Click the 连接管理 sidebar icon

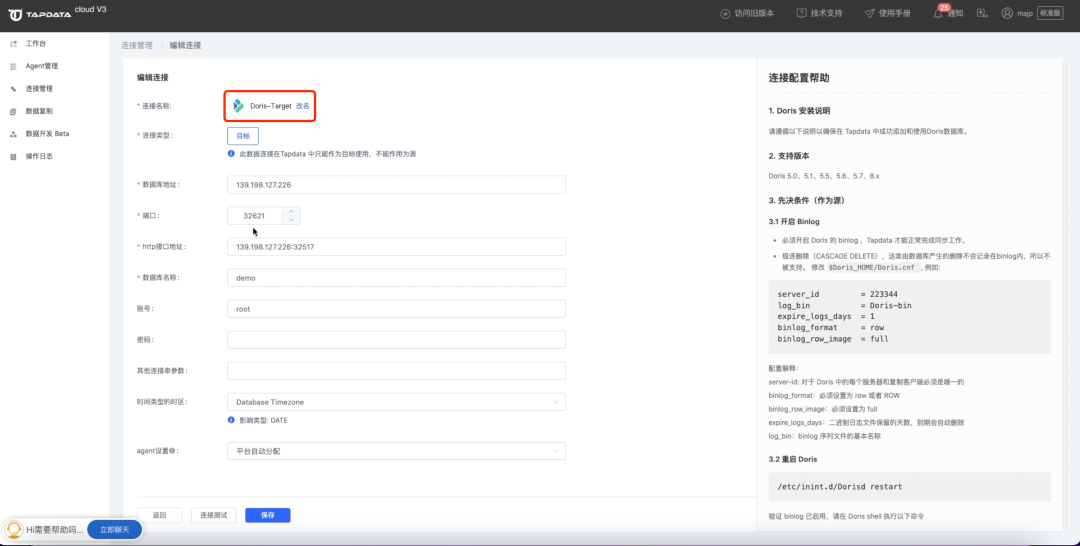[13, 89]
